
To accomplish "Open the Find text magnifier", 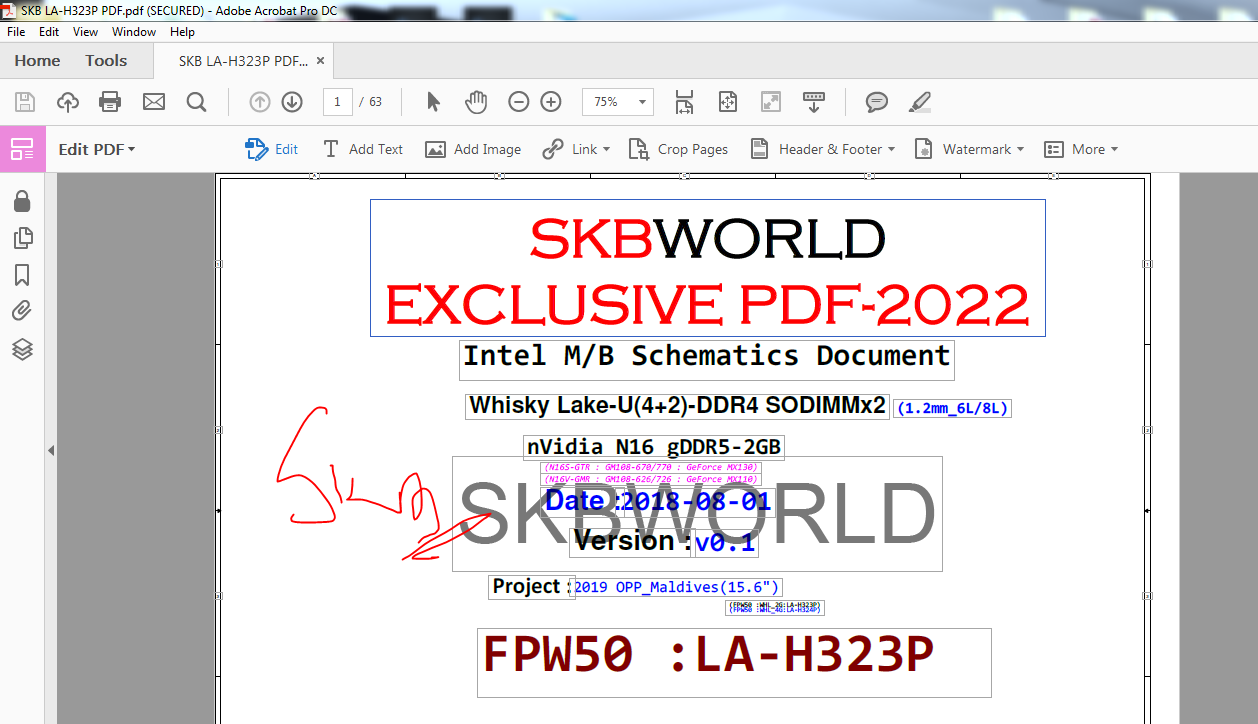I will tap(196, 101).
